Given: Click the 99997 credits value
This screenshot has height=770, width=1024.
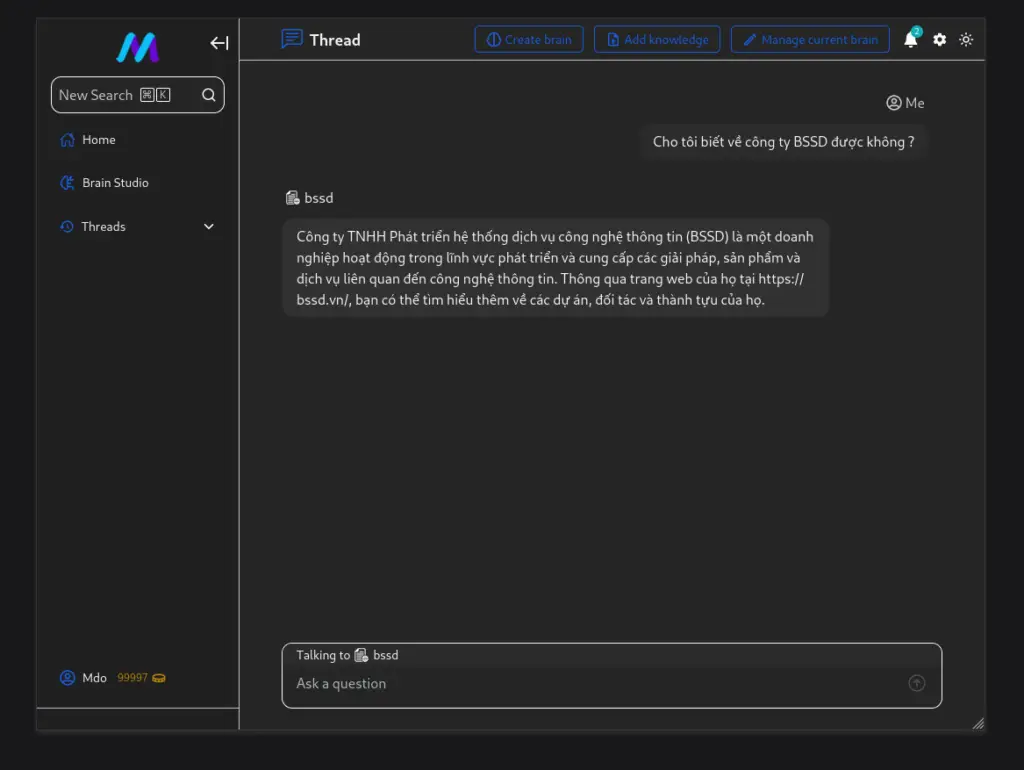Looking at the screenshot, I should 132,678.
